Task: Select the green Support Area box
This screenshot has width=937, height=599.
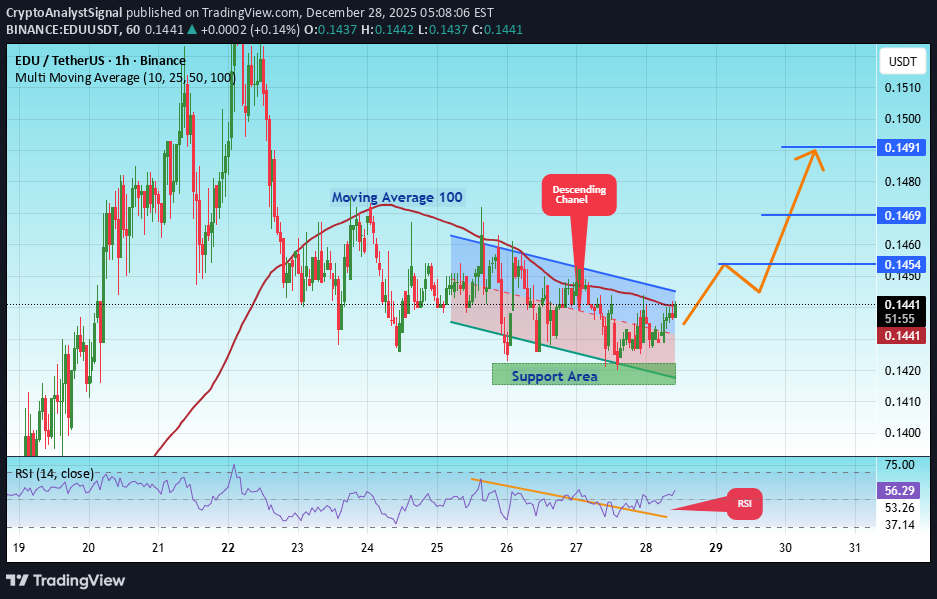Action: (583, 375)
